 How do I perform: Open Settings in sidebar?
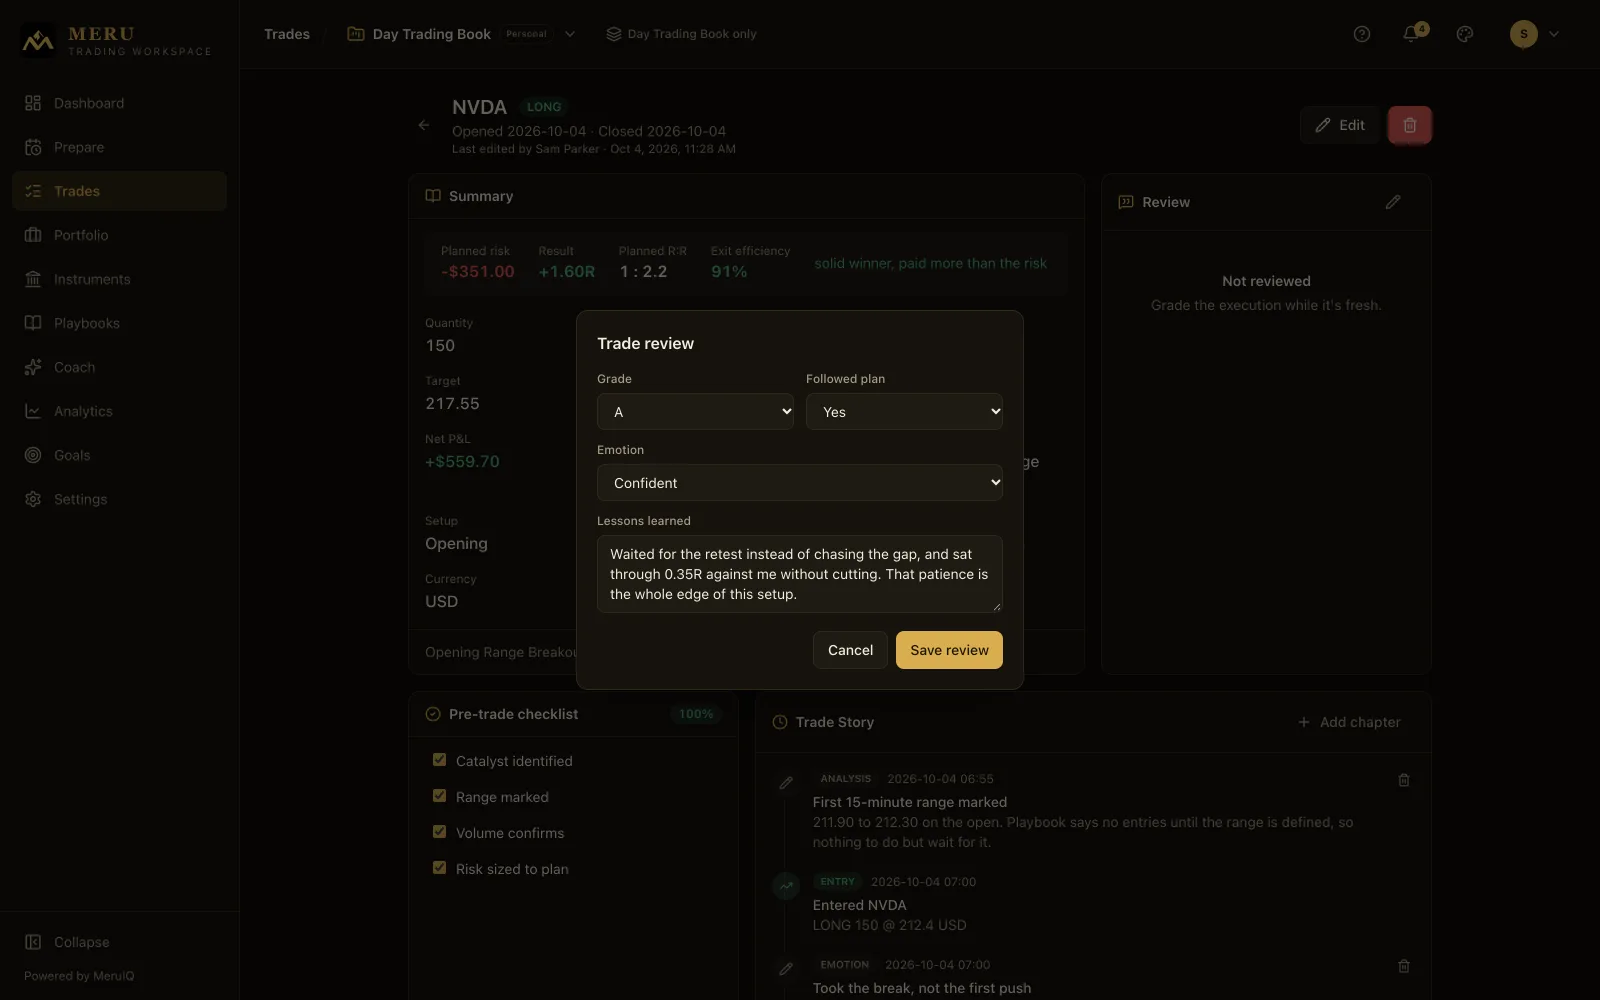(x=119, y=499)
